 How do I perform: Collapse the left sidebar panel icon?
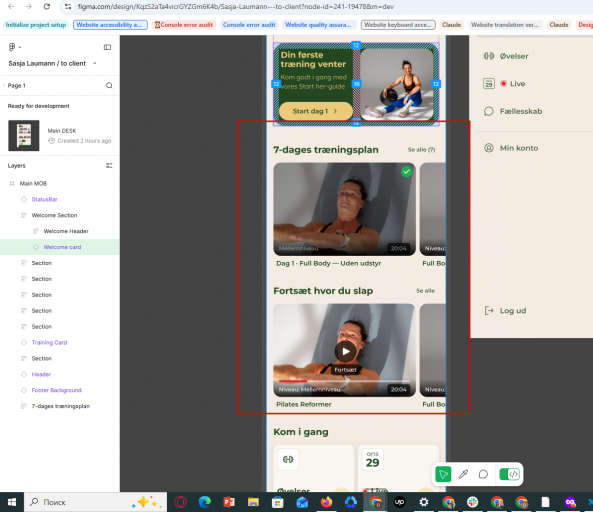107,47
